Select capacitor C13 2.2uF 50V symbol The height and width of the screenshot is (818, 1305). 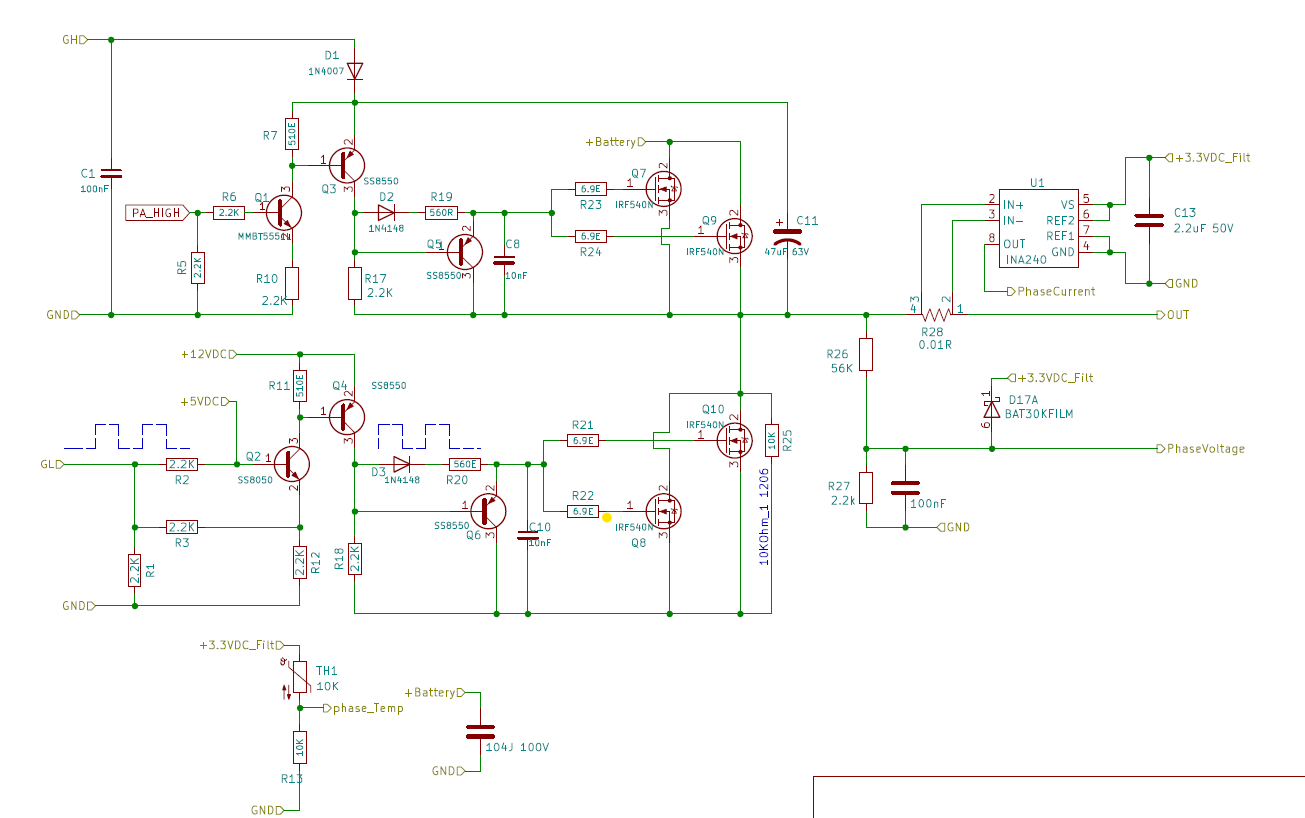click(1150, 220)
